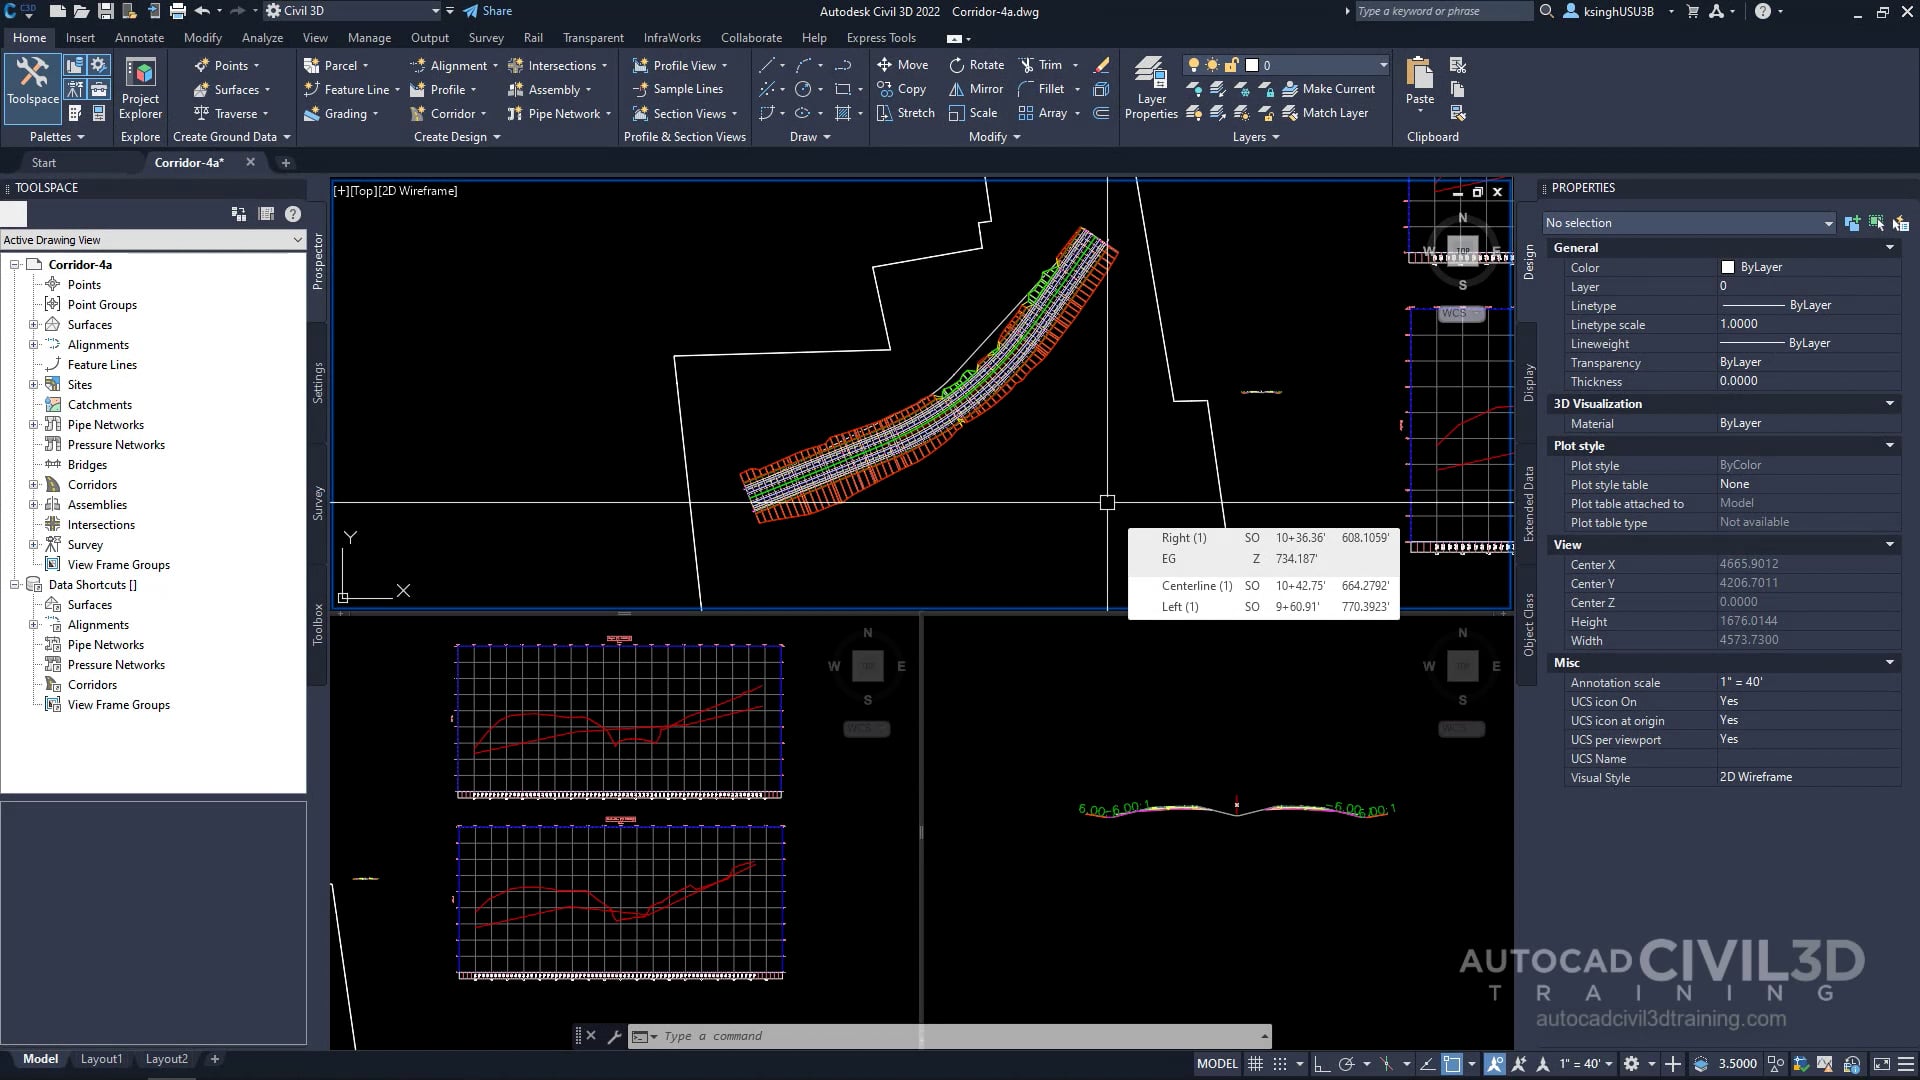Toggle drawing grid display in status bar

click(x=1256, y=1064)
